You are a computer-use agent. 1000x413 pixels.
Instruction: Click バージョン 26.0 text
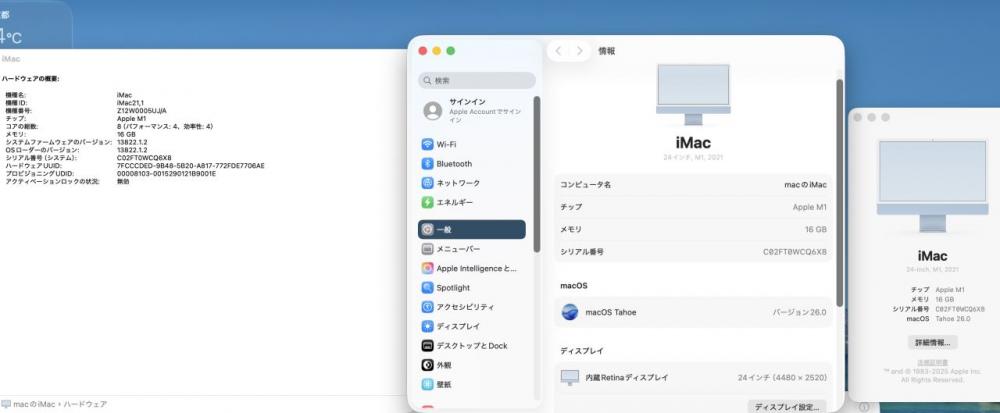click(799, 312)
